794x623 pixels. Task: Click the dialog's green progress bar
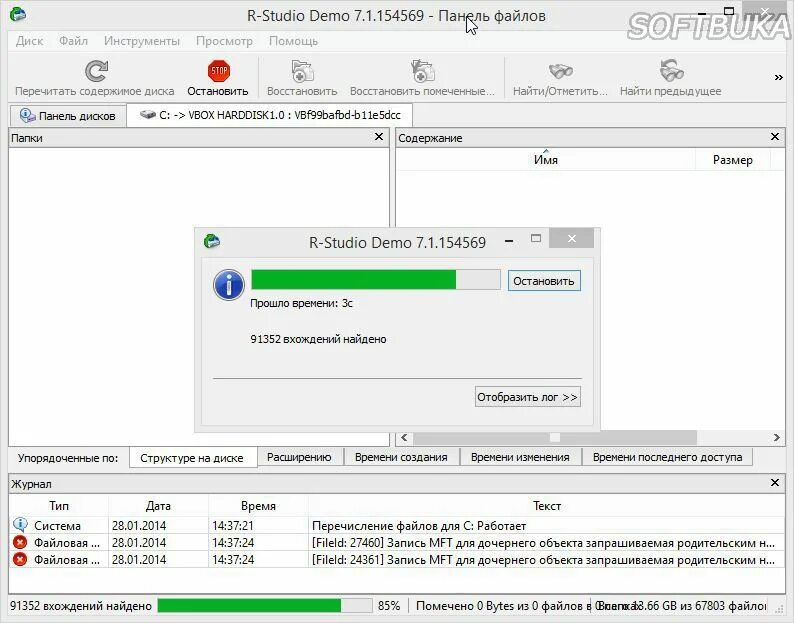(x=376, y=280)
